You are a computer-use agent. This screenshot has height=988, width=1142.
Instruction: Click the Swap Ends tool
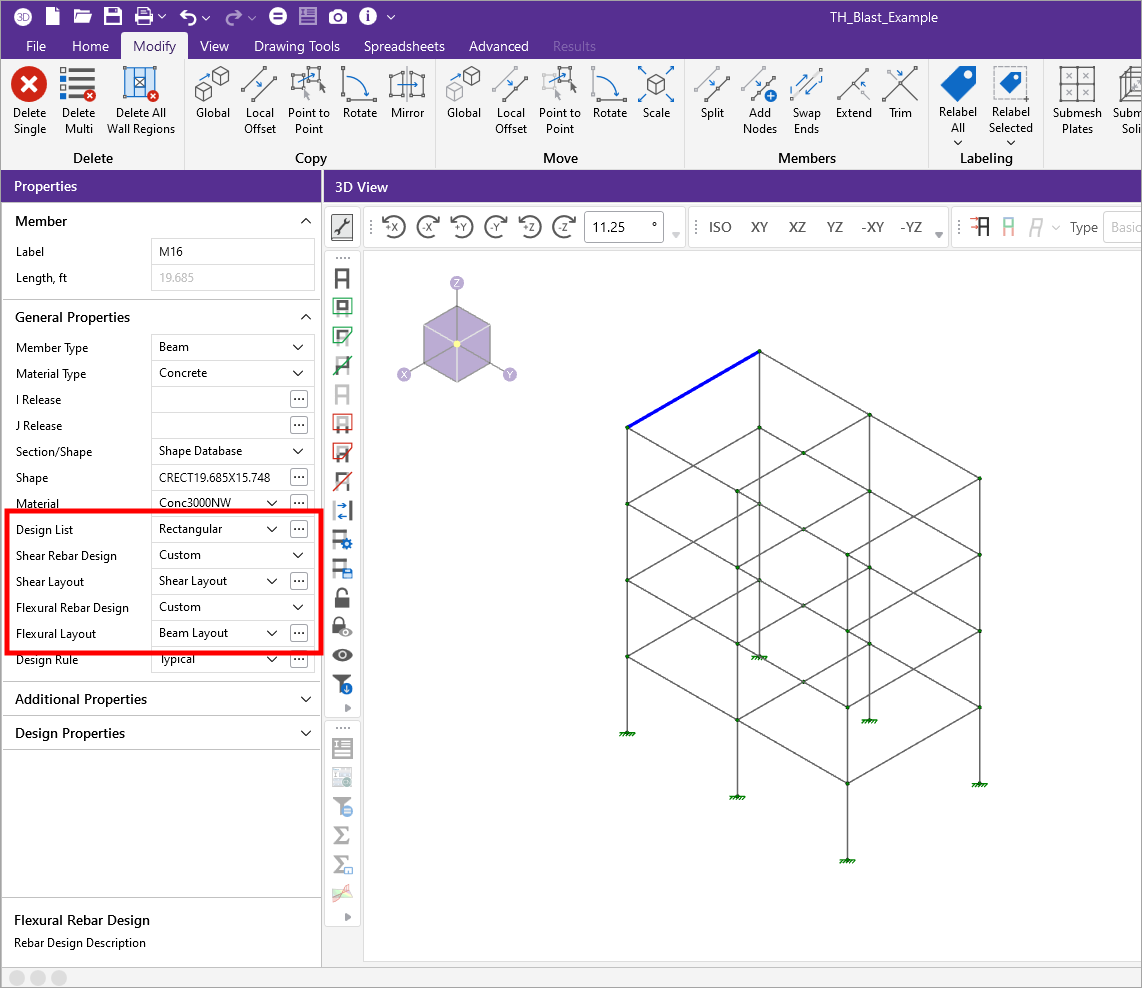point(806,86)
